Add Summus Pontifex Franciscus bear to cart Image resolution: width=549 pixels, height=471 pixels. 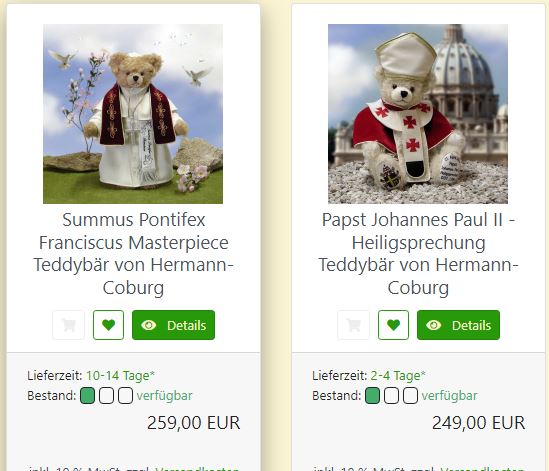pos(69,325)
